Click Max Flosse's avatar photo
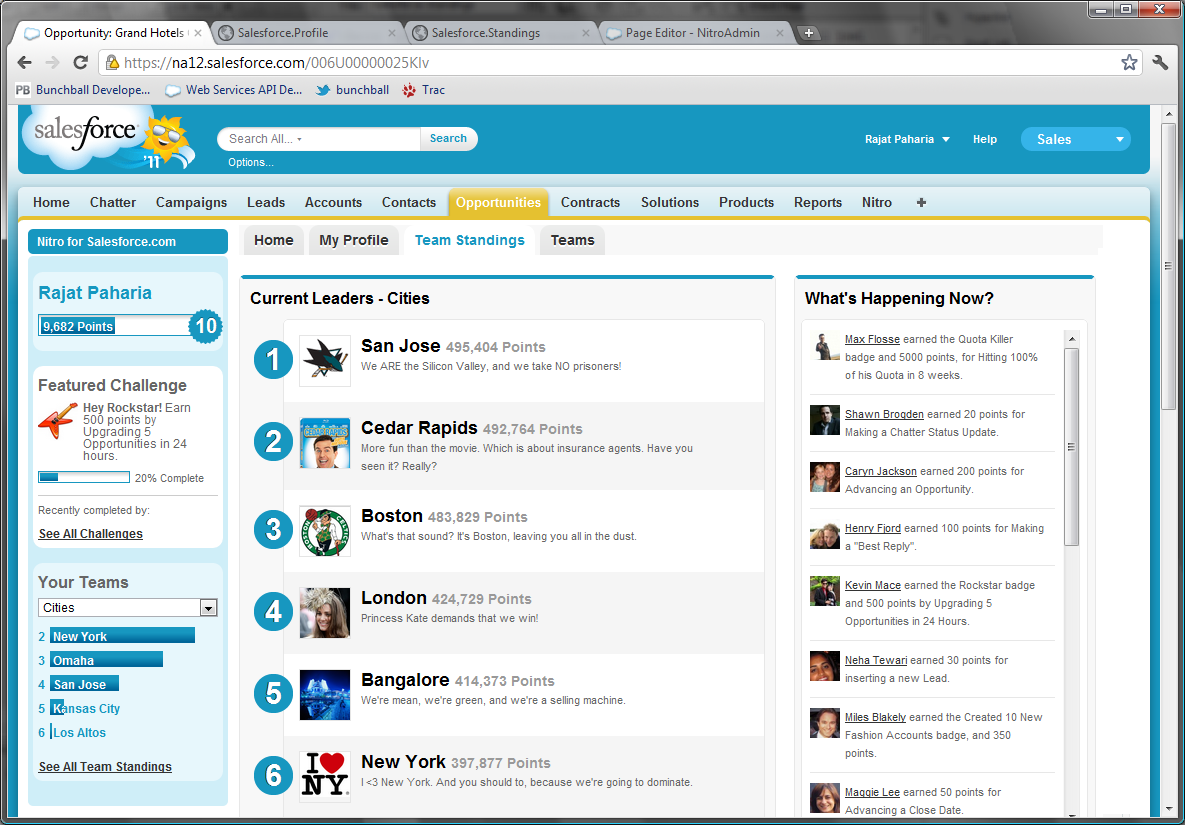 tap(825, 346)
